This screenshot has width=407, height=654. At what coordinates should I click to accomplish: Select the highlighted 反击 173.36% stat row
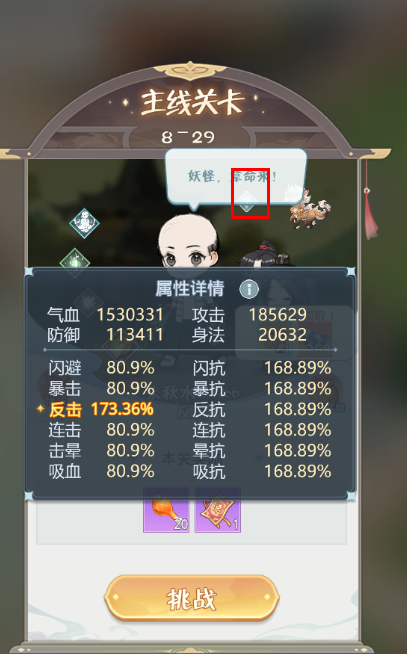(x=101, y=409)
